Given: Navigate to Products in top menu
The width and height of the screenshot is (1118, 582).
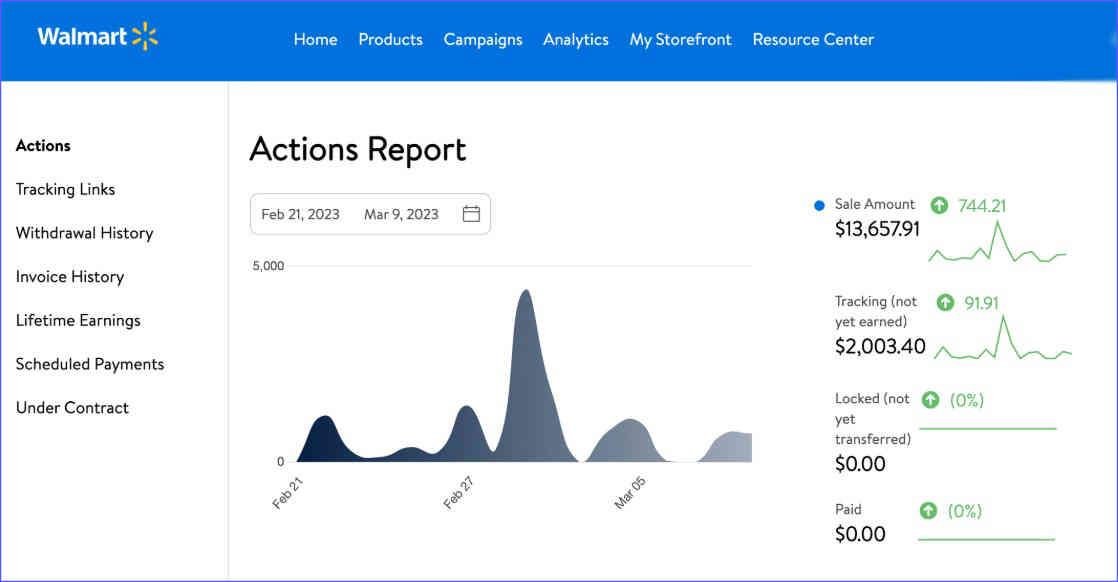Looking at the screenshot, I should coord(390,39).
